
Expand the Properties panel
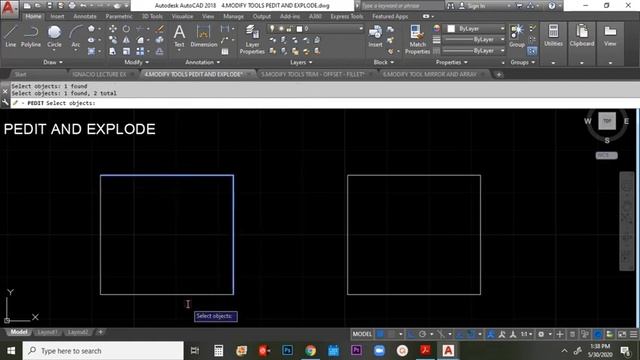(x=451, y=62)
